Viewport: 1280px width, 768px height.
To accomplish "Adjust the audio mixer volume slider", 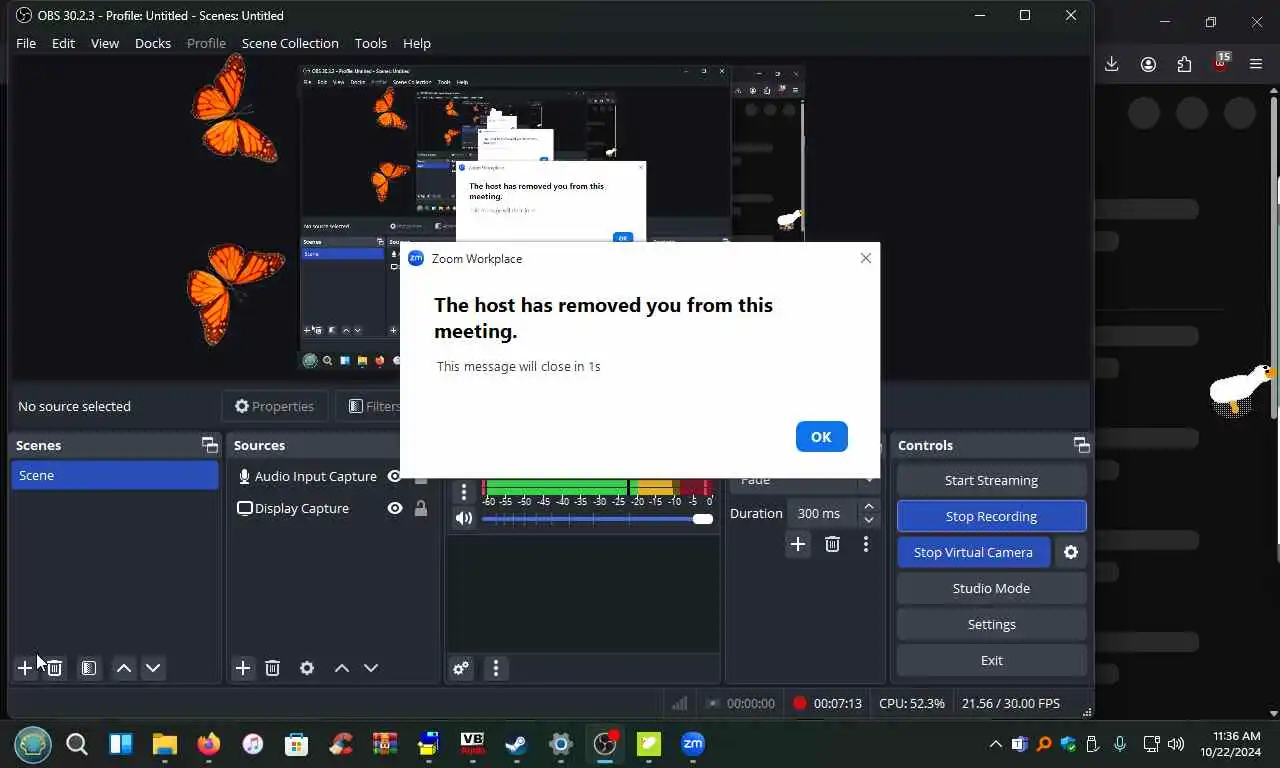I will pyautogui.click(x=597, y=519).
